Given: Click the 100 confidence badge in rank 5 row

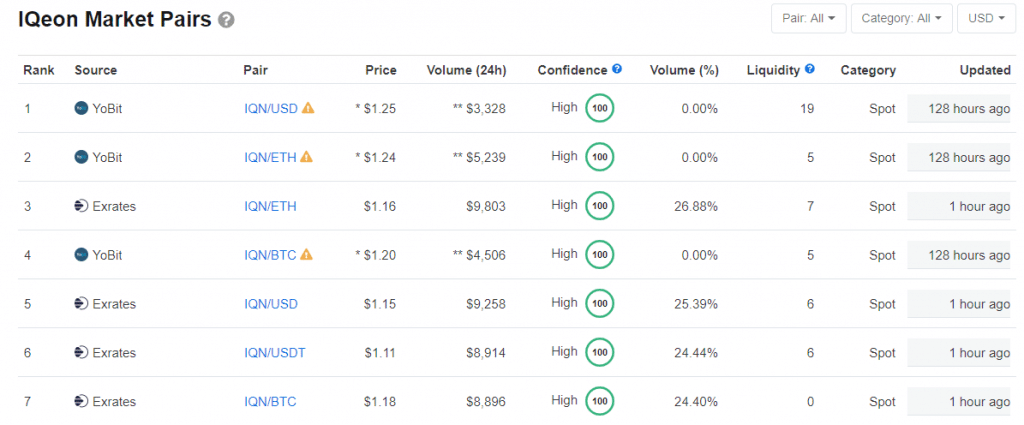Looking at the screenshot, I should [x=599, y=304].
